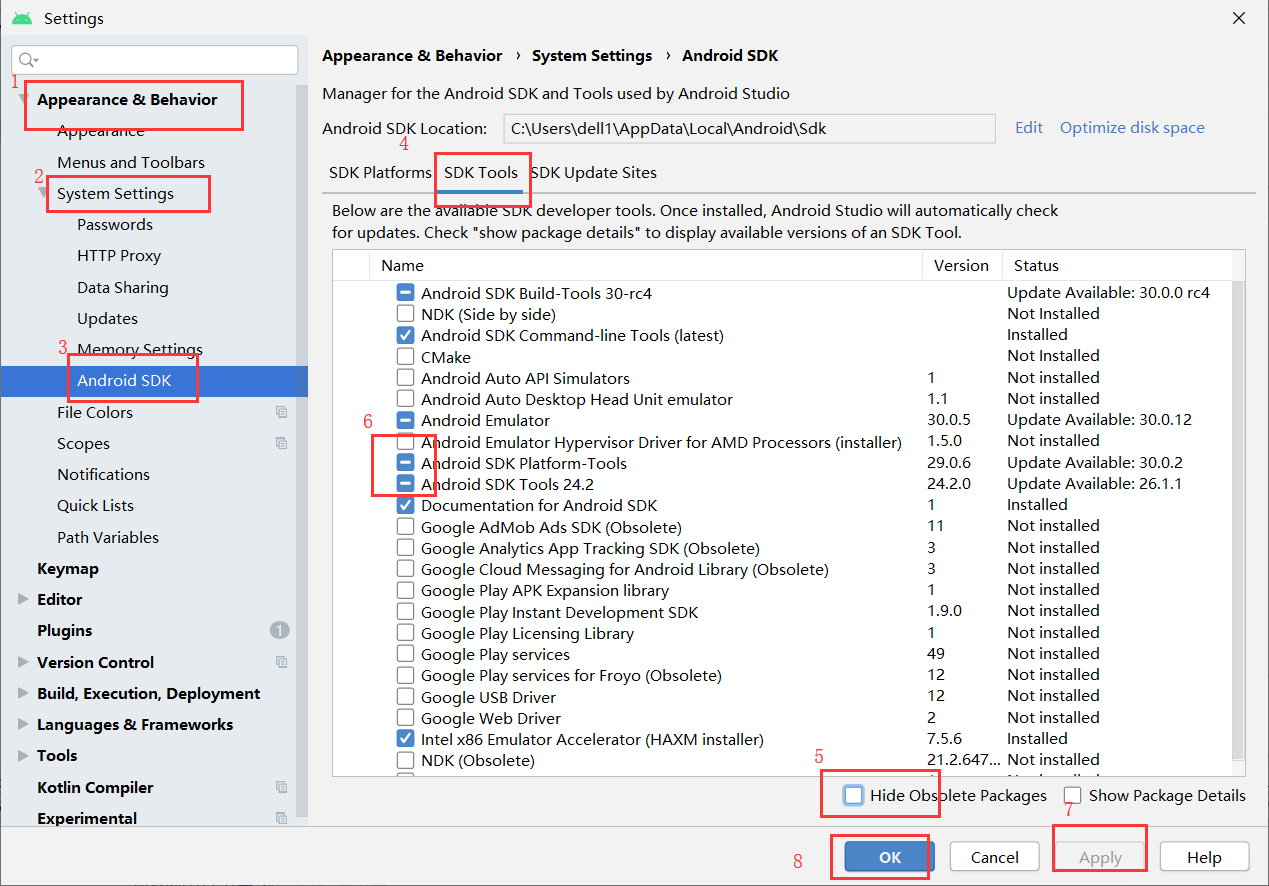Click the OK button
This screenshot has width=1269, height=886.
890,857
